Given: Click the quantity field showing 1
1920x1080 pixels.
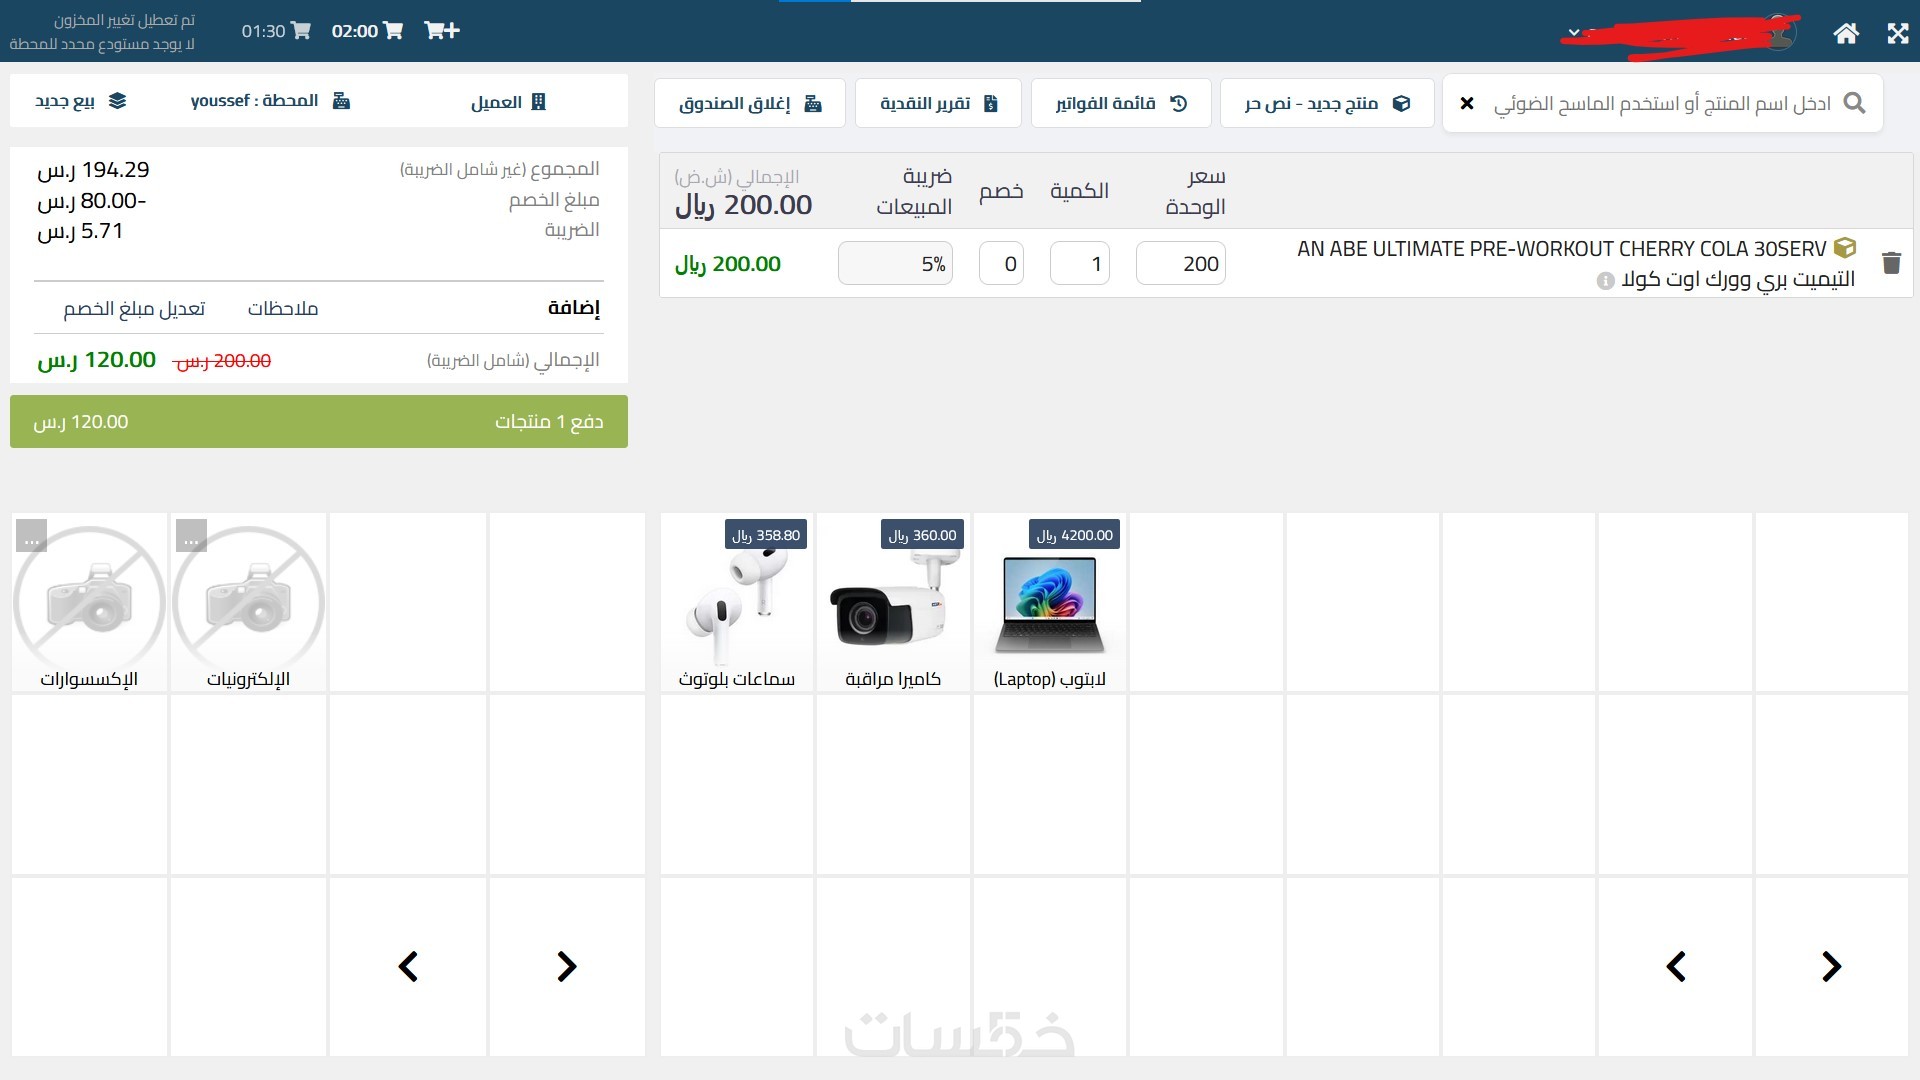Looking at the screenshot, I should (1079, 264).
